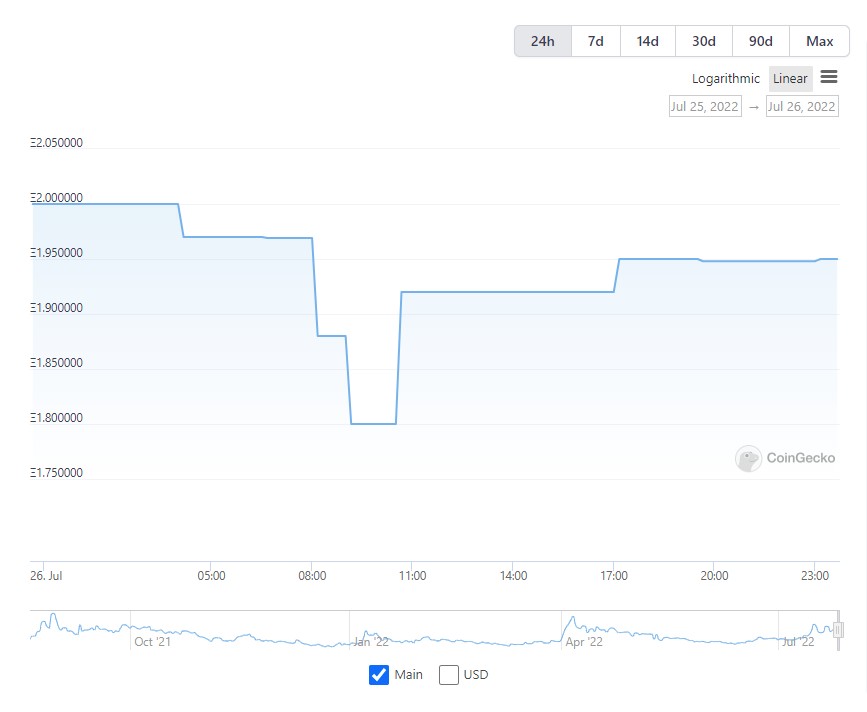The width and height of the screenshot is (867, 712).
Task: Enable the USD checkbox
Action: [x=448, y=675]
